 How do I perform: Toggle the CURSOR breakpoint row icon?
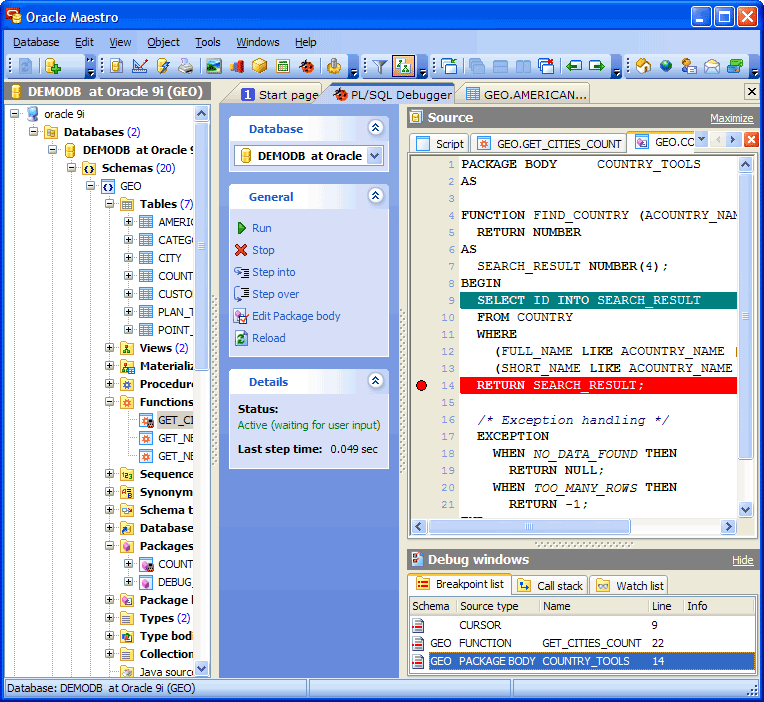click(x=418, y=625)
